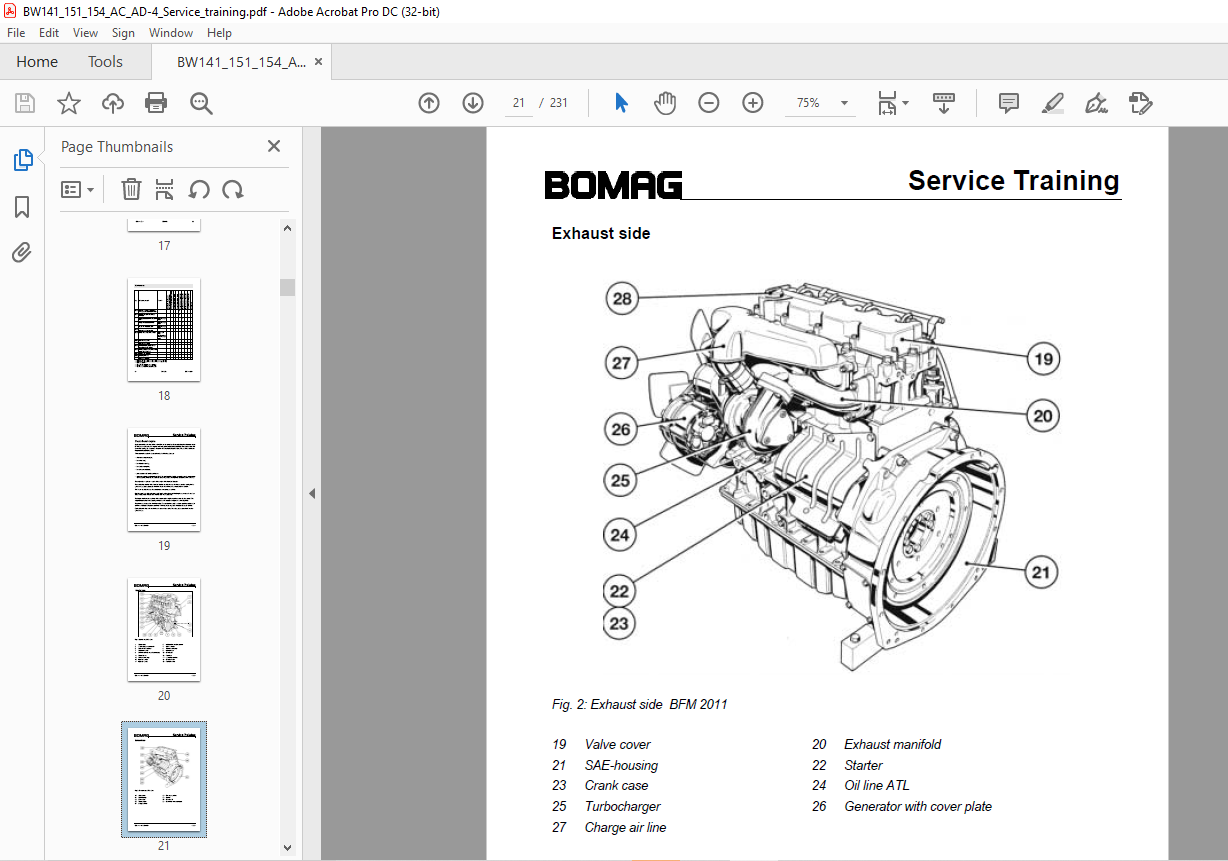
Task: Rotate pages clockwise icon
Action: click(x=233, y=189)
